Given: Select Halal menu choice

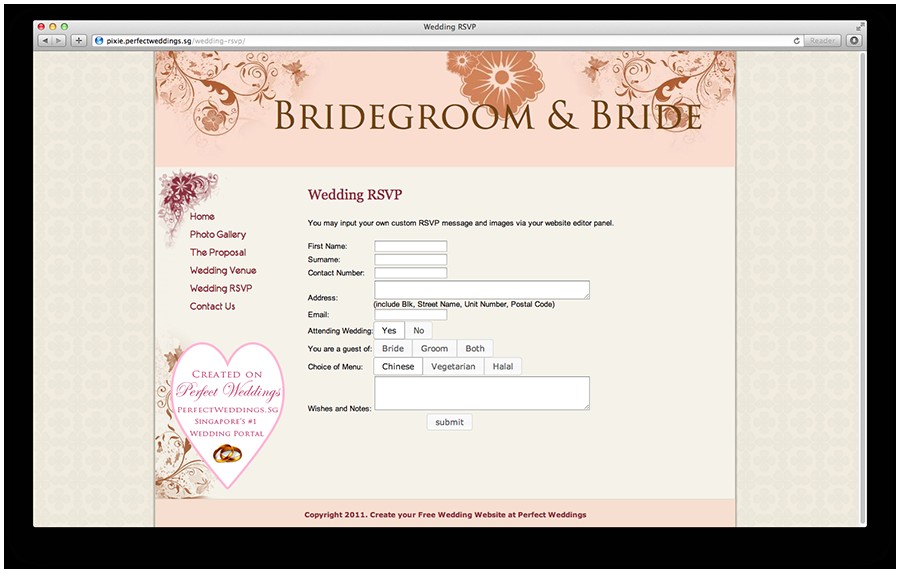Looking at the screenshot, I should [503, 367].
